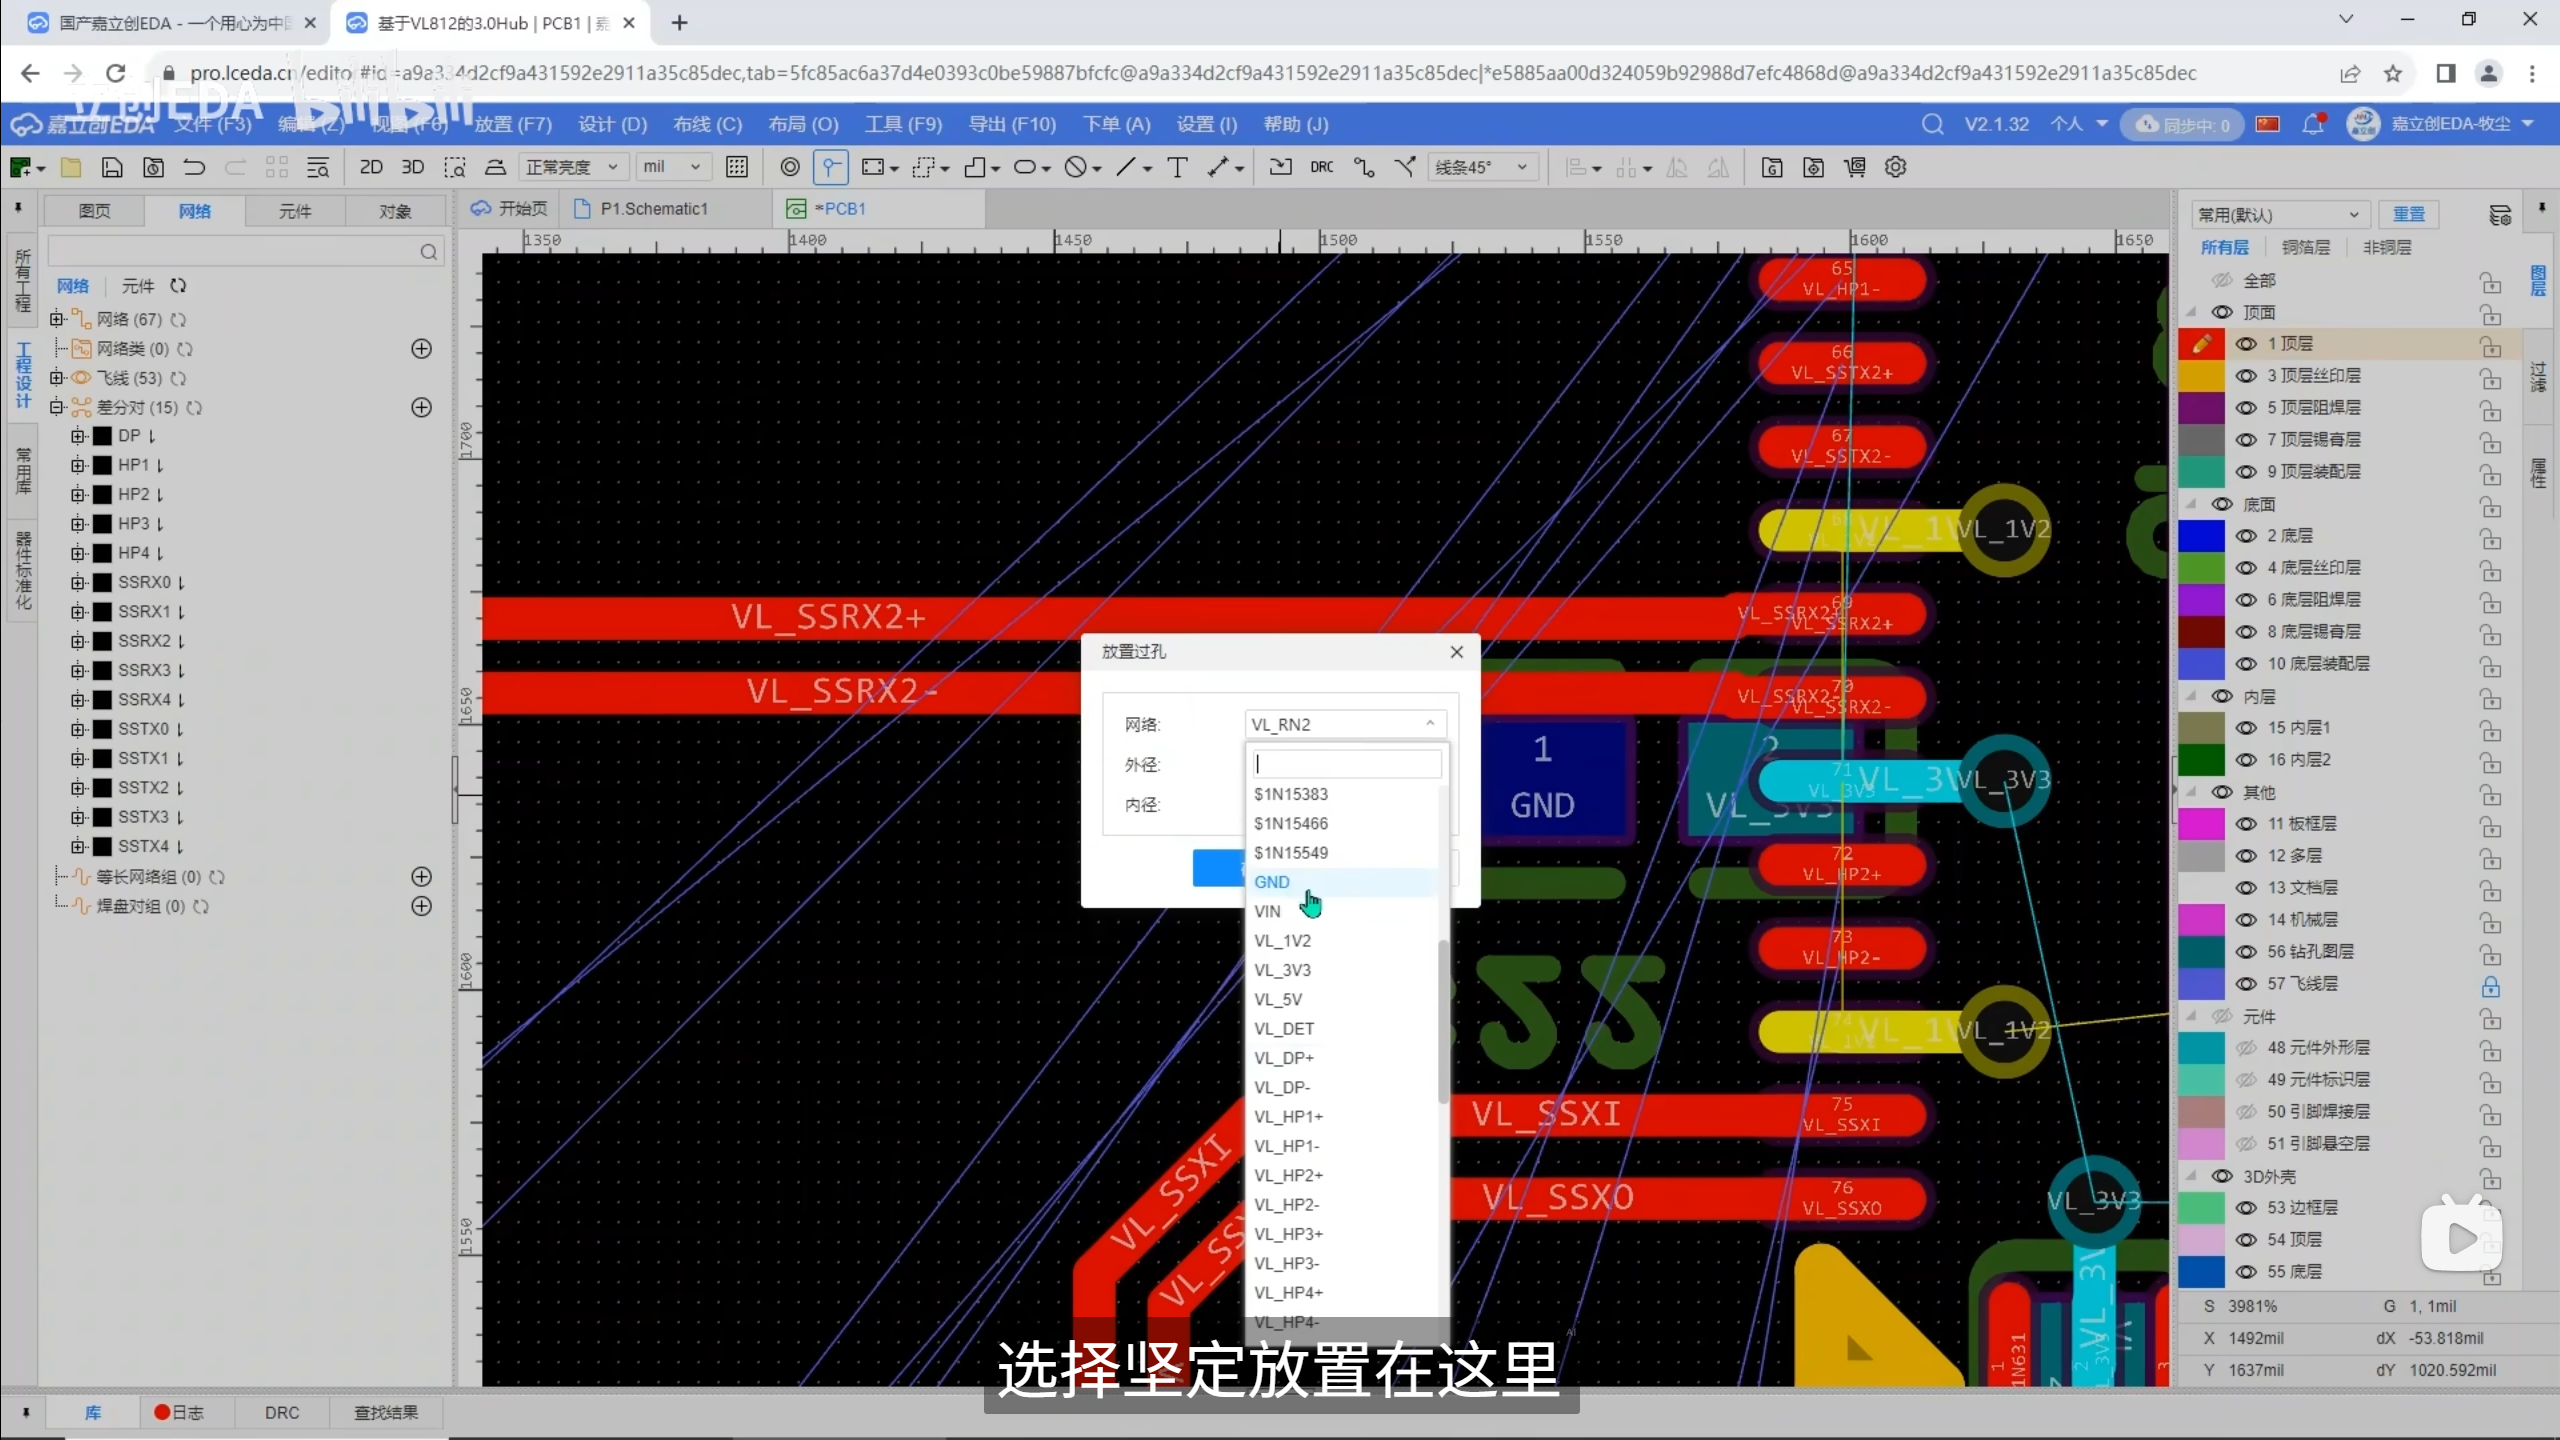Click the 1 顶层 red color swatch
Viewport: 2560px width, 1440px height.
tap(2201, 344)
